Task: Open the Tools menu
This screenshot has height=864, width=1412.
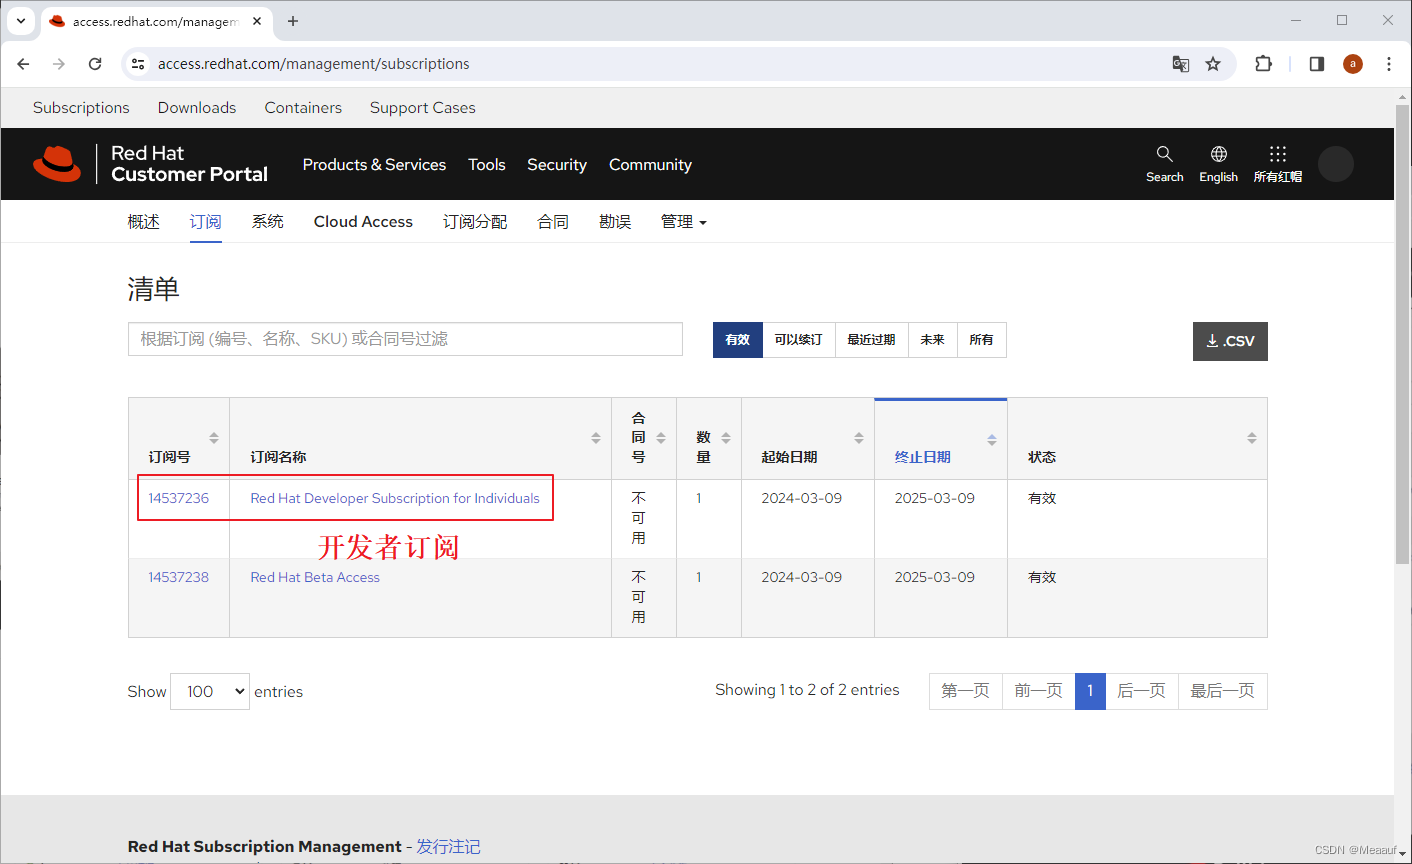Action: coord(487,165)
